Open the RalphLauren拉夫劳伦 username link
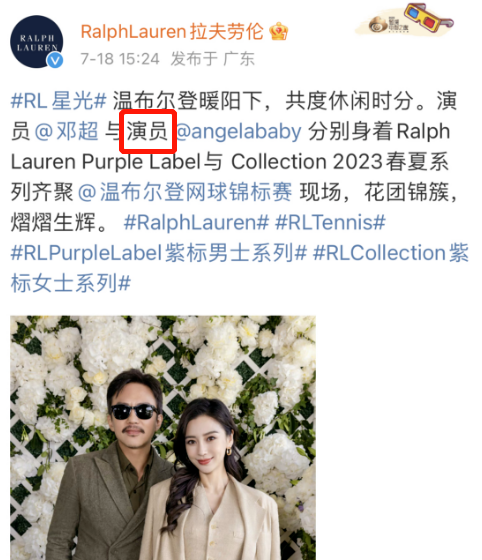The image size is (482, 560). [172, 31]
